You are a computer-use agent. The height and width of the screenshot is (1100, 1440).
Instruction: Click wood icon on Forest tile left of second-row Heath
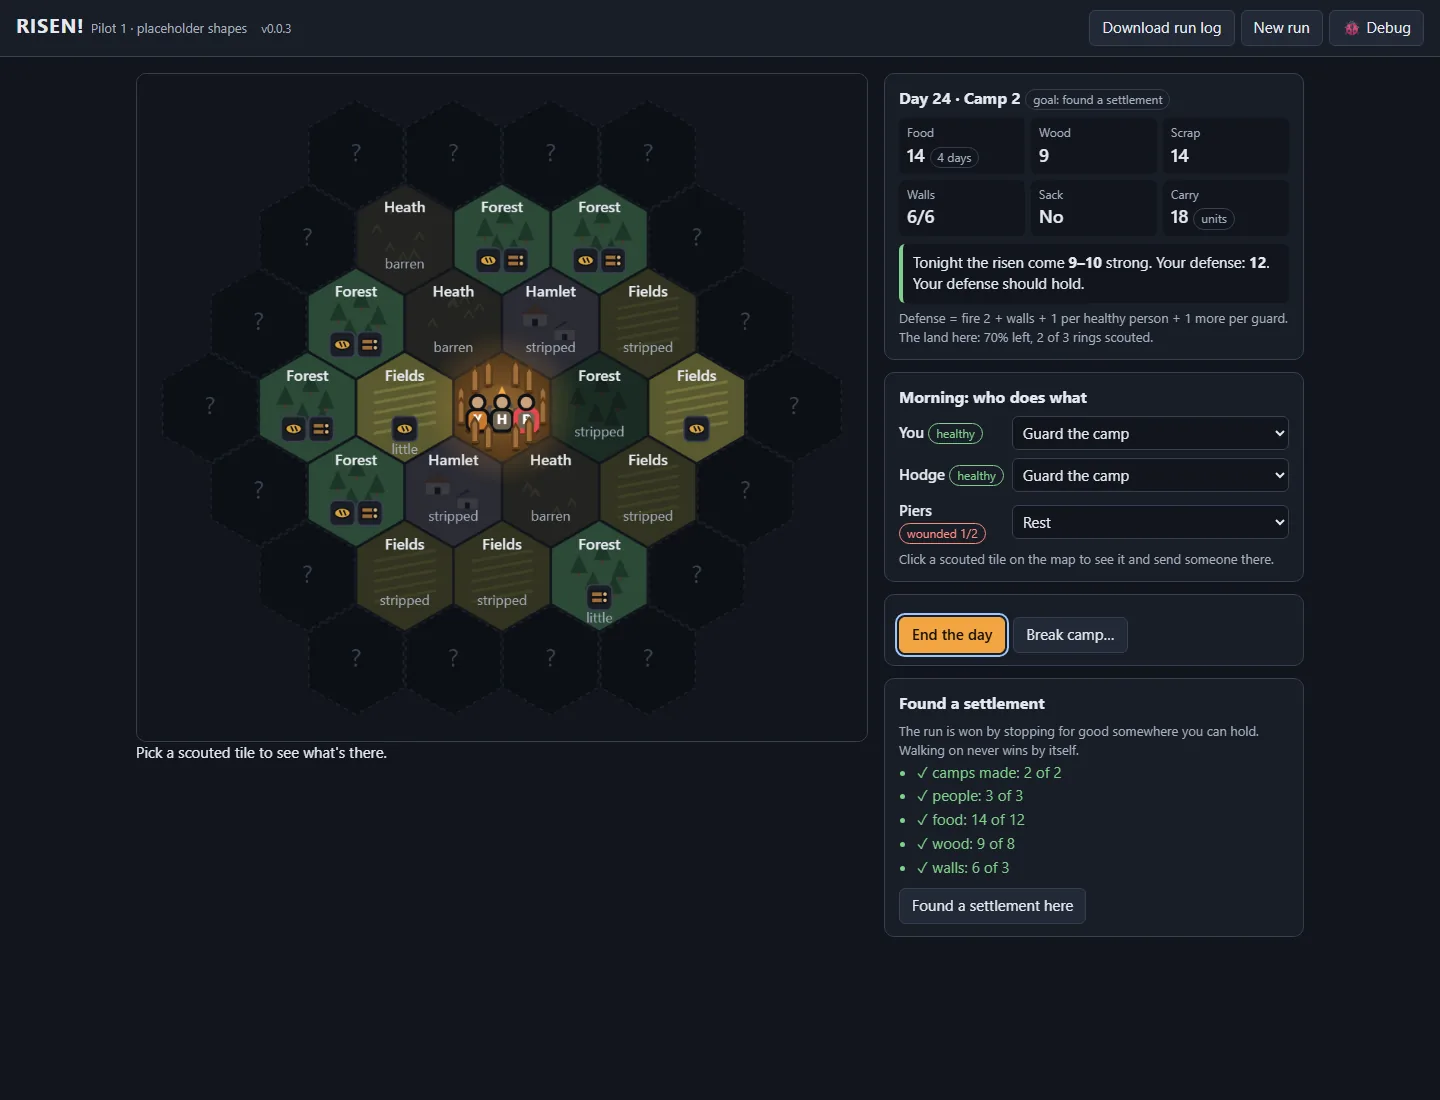[369, 344]
